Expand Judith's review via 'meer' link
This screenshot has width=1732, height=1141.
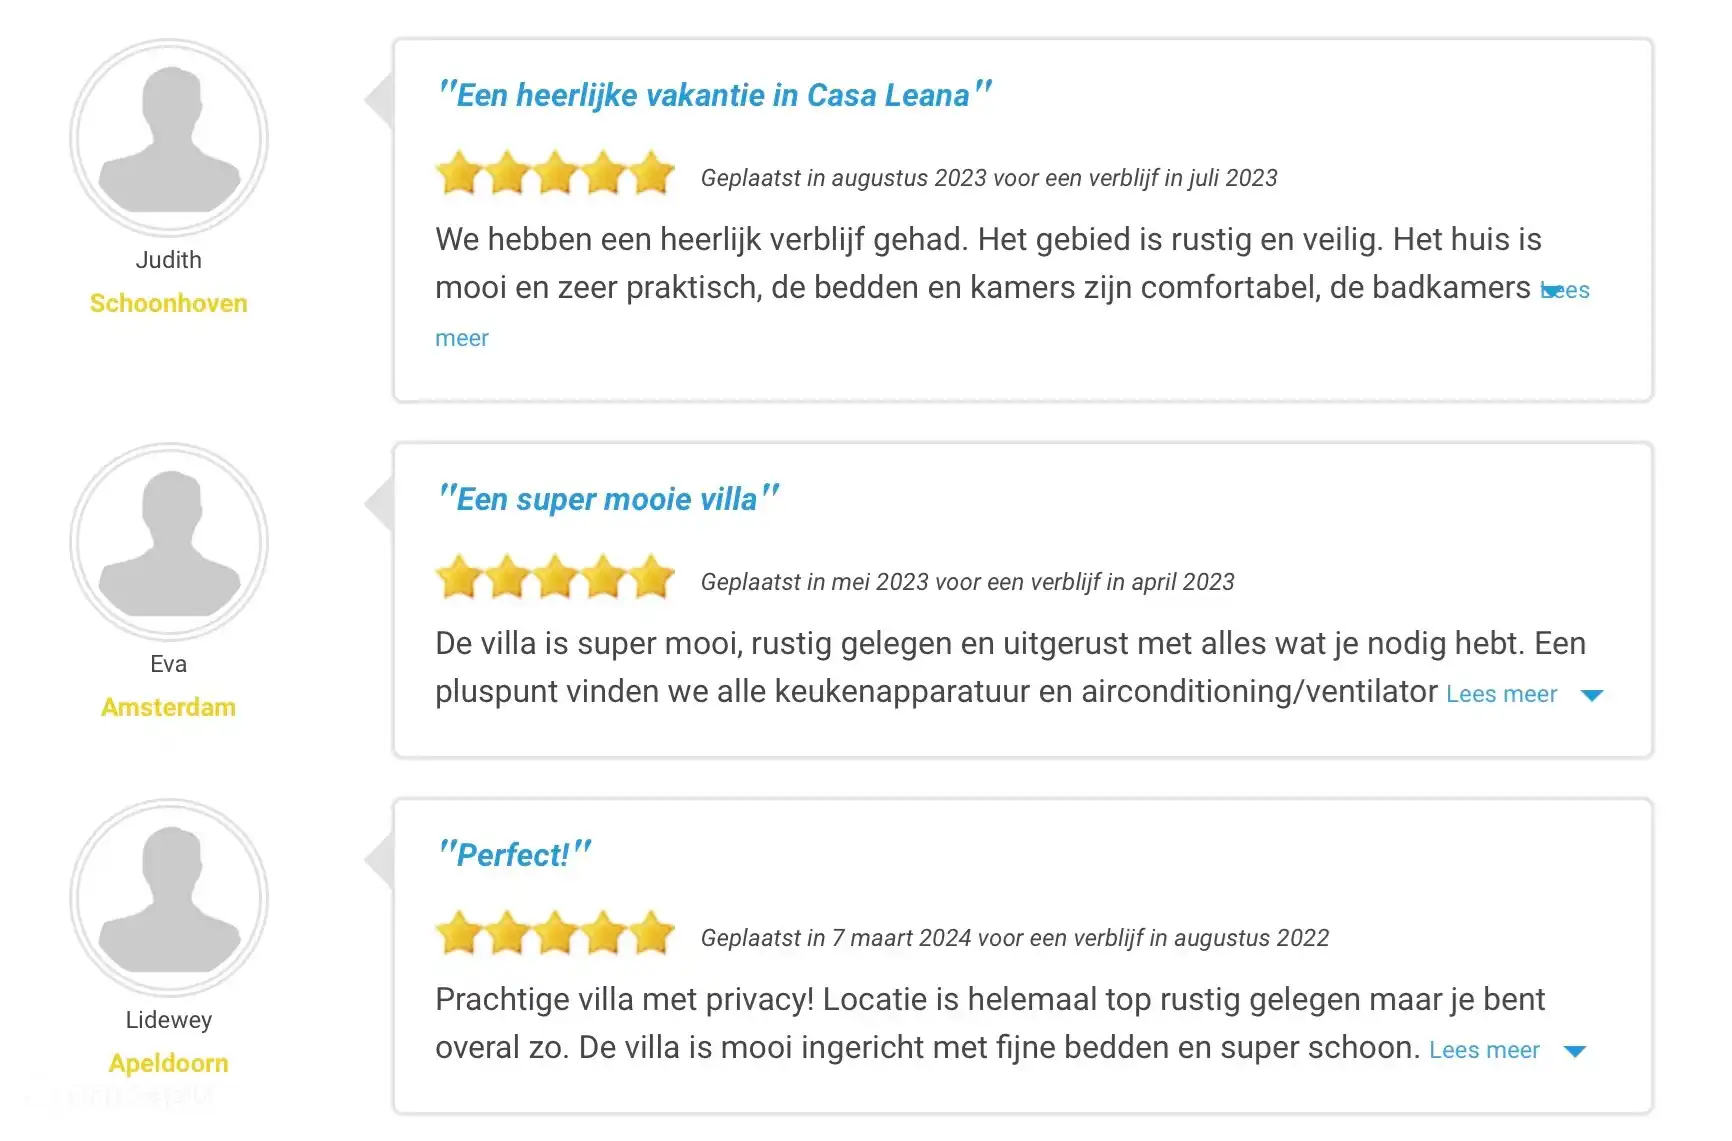(x=462, y=338)
